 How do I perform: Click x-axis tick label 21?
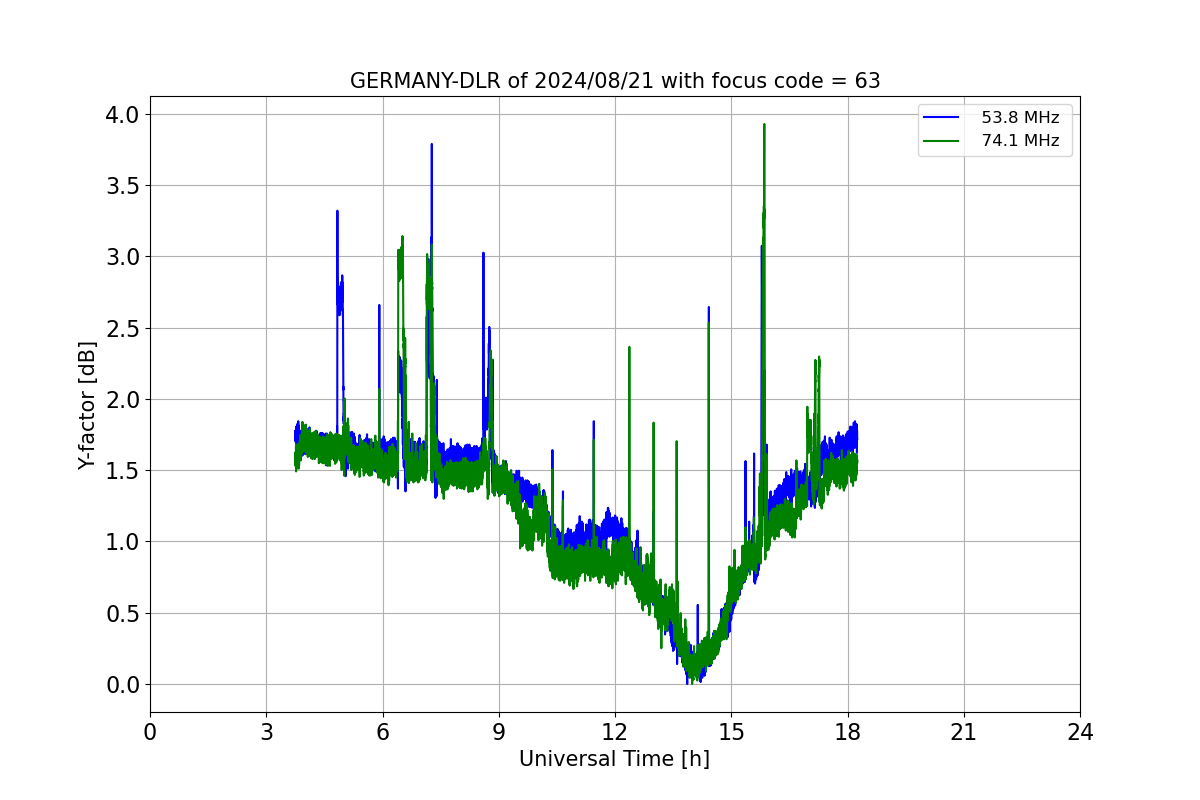[963, 732]
